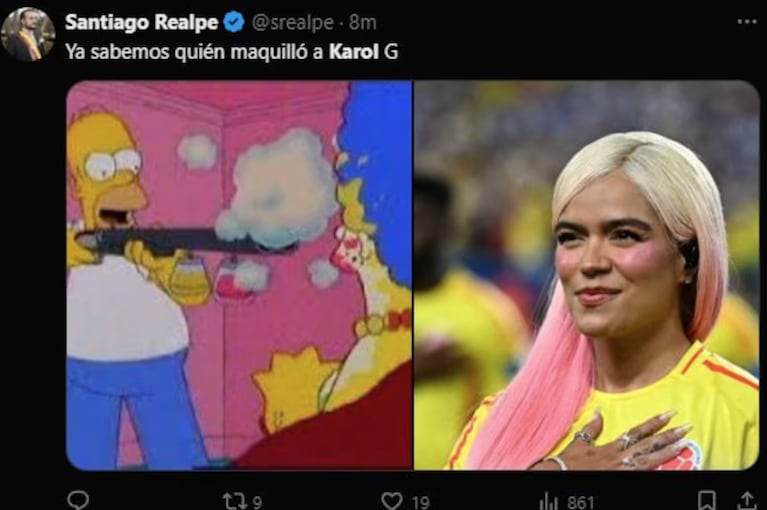Image resolution: width=767 pixels, height=510 pixels.
Task: Click the like count showing 19
Action: click(x=420, y=501)
